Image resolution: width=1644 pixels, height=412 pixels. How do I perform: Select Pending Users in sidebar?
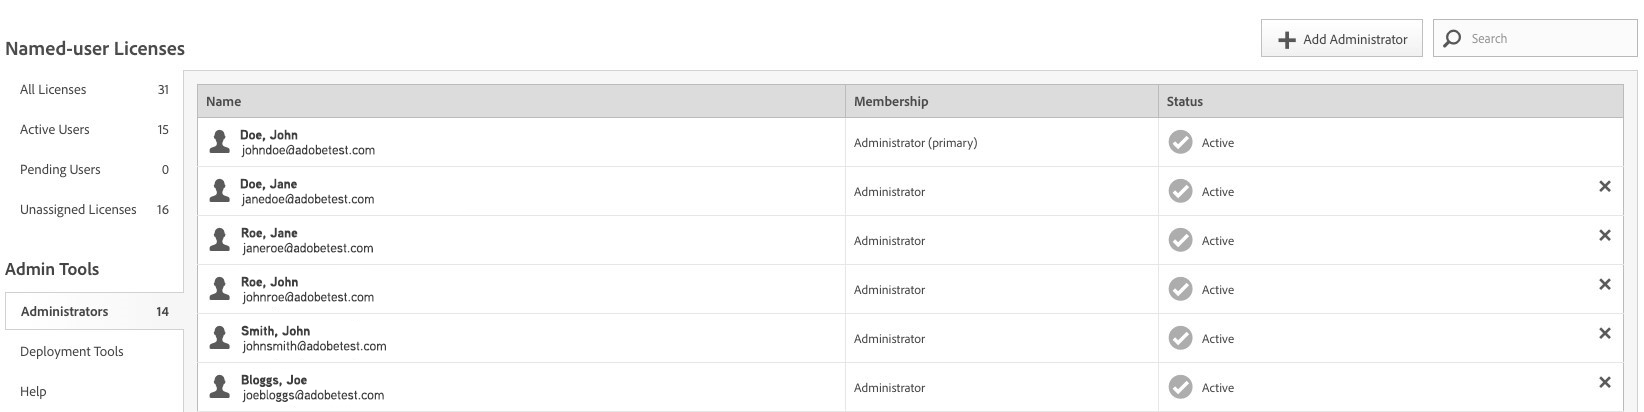pyautogui.click(x=60, y=169)
